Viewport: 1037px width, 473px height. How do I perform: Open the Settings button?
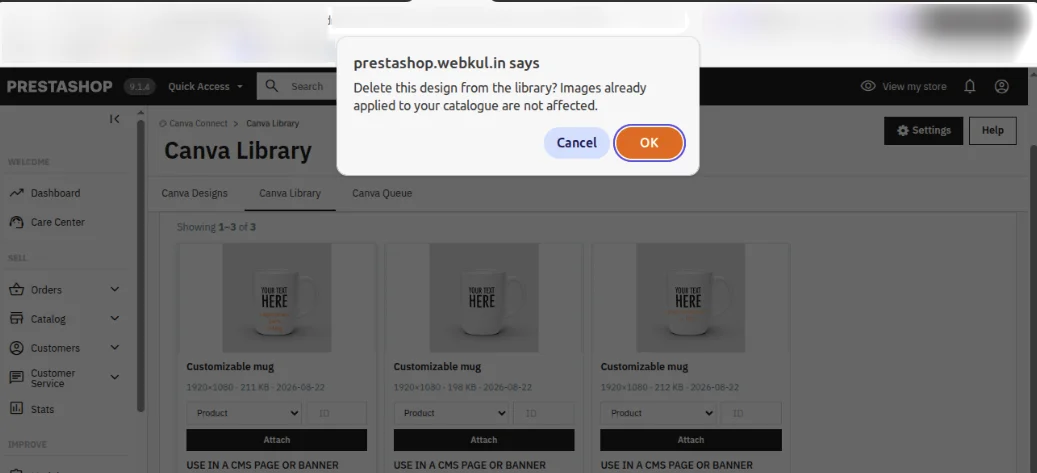(924, 130)
